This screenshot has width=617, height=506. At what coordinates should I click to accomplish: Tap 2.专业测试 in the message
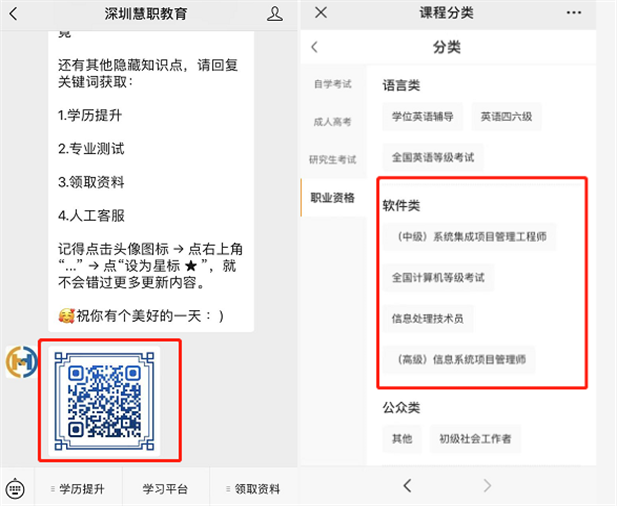tap(91, 149)
